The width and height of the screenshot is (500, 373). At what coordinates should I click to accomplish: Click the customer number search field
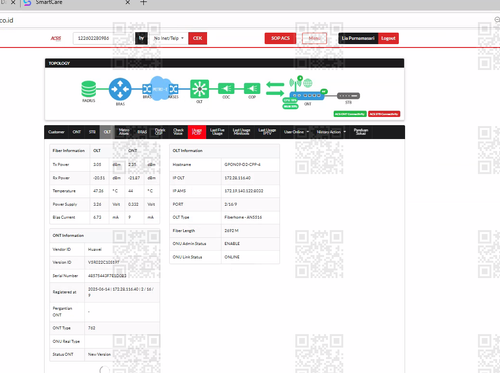103,38
